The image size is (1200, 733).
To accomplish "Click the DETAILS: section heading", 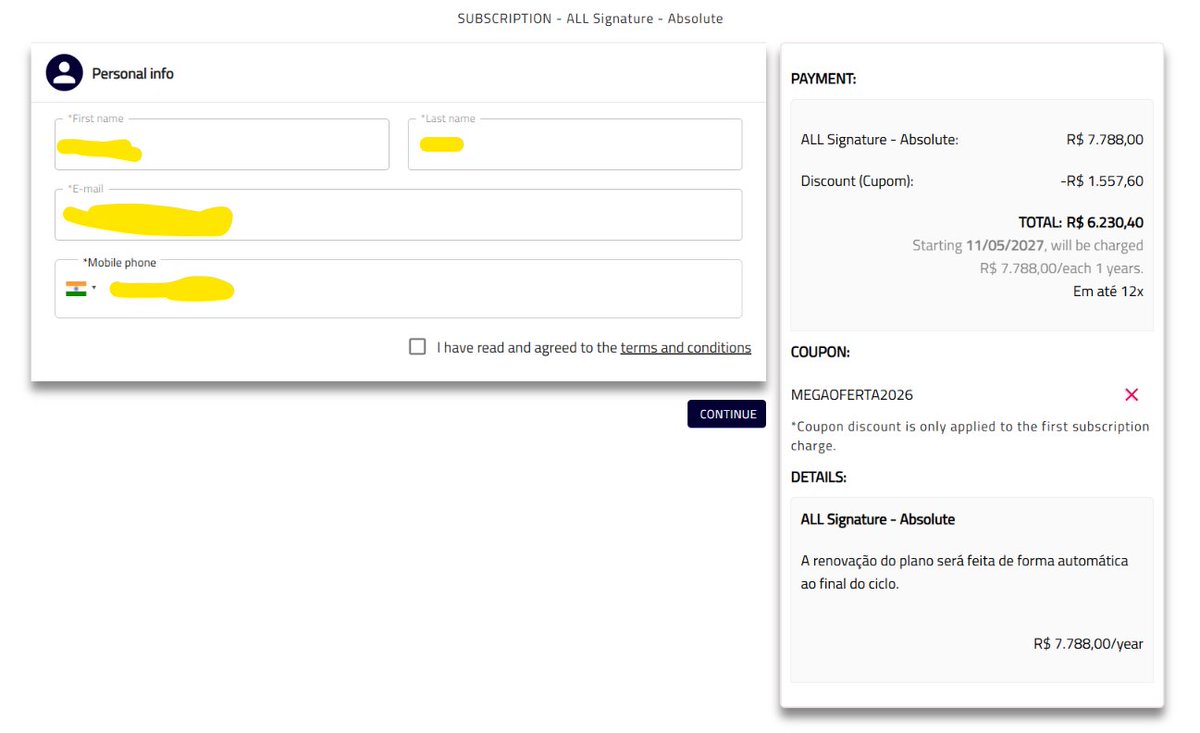I will pyautogui.click(x=819, y=478).
